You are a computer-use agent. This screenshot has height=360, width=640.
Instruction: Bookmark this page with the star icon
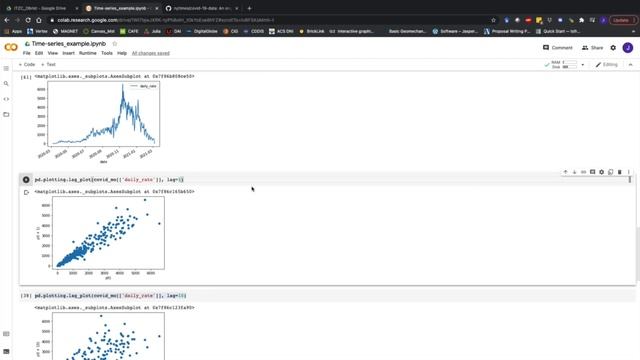(x=493, y=20)
